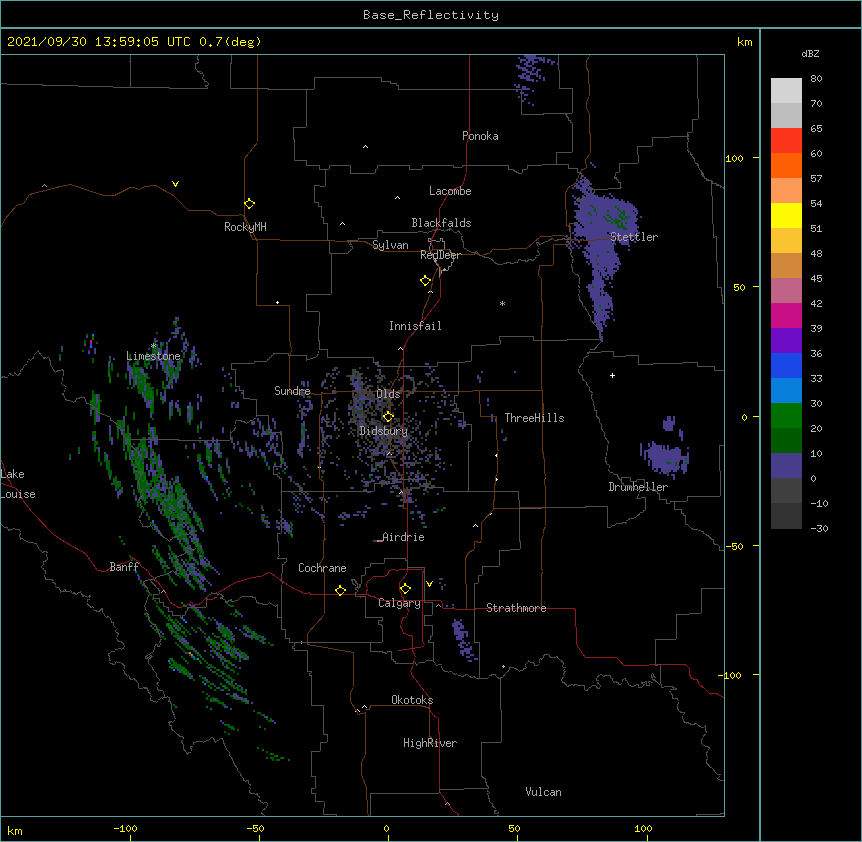Image resolution: width=862 pixels, height=842 pixels.
Task: Select the Strathmore label
Action: click(516, 608)
